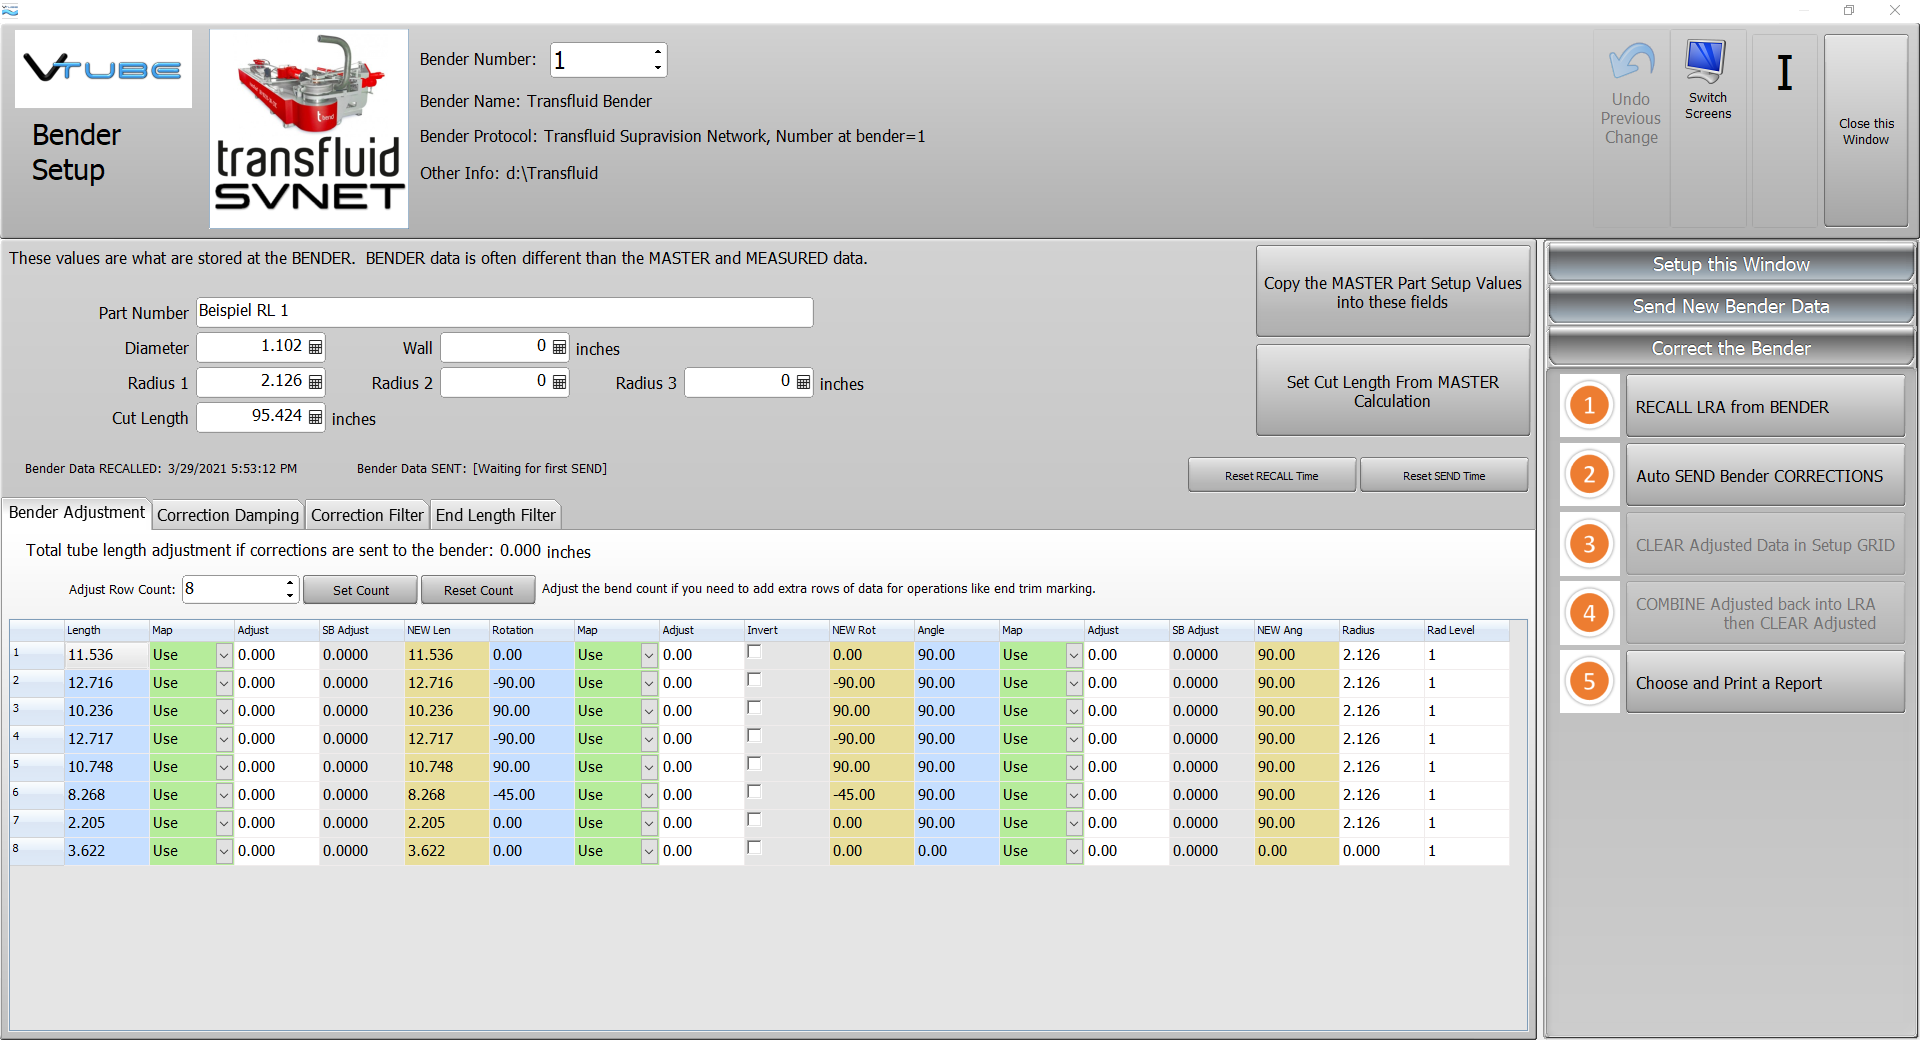1920x1040 pixels.
Task: Click the Part Number input field
Action: 504,312
